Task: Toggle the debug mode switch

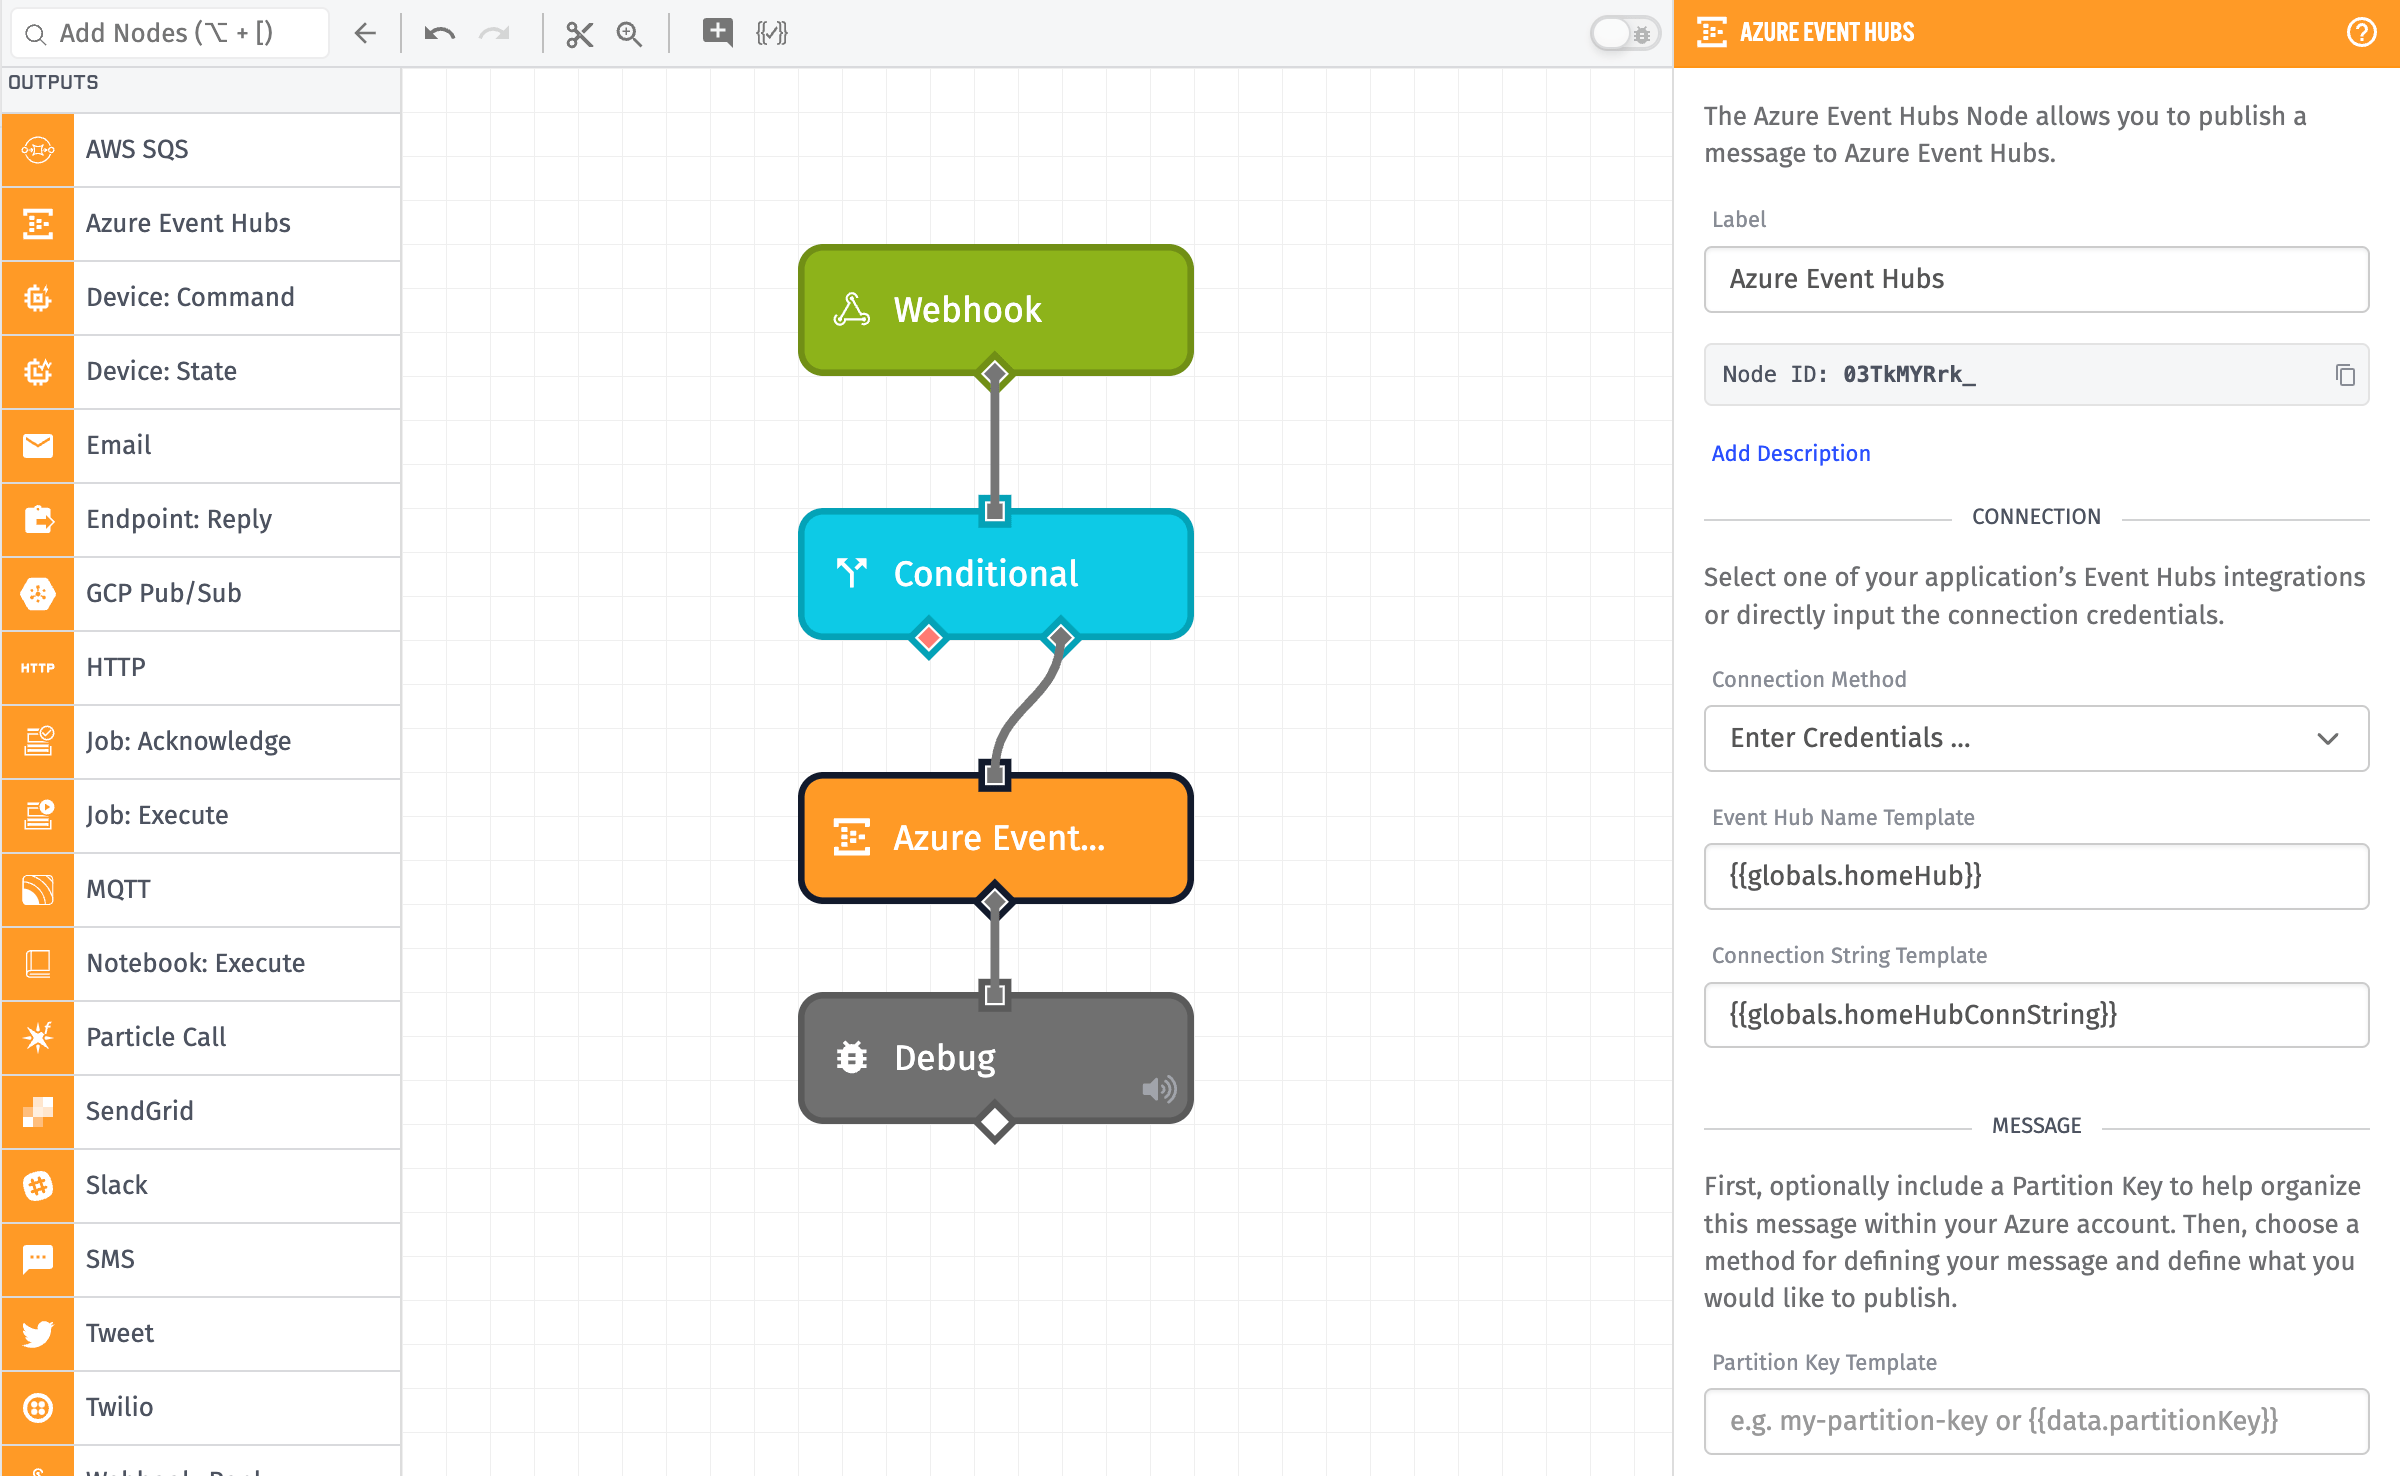Action: tap(1625, 33)
